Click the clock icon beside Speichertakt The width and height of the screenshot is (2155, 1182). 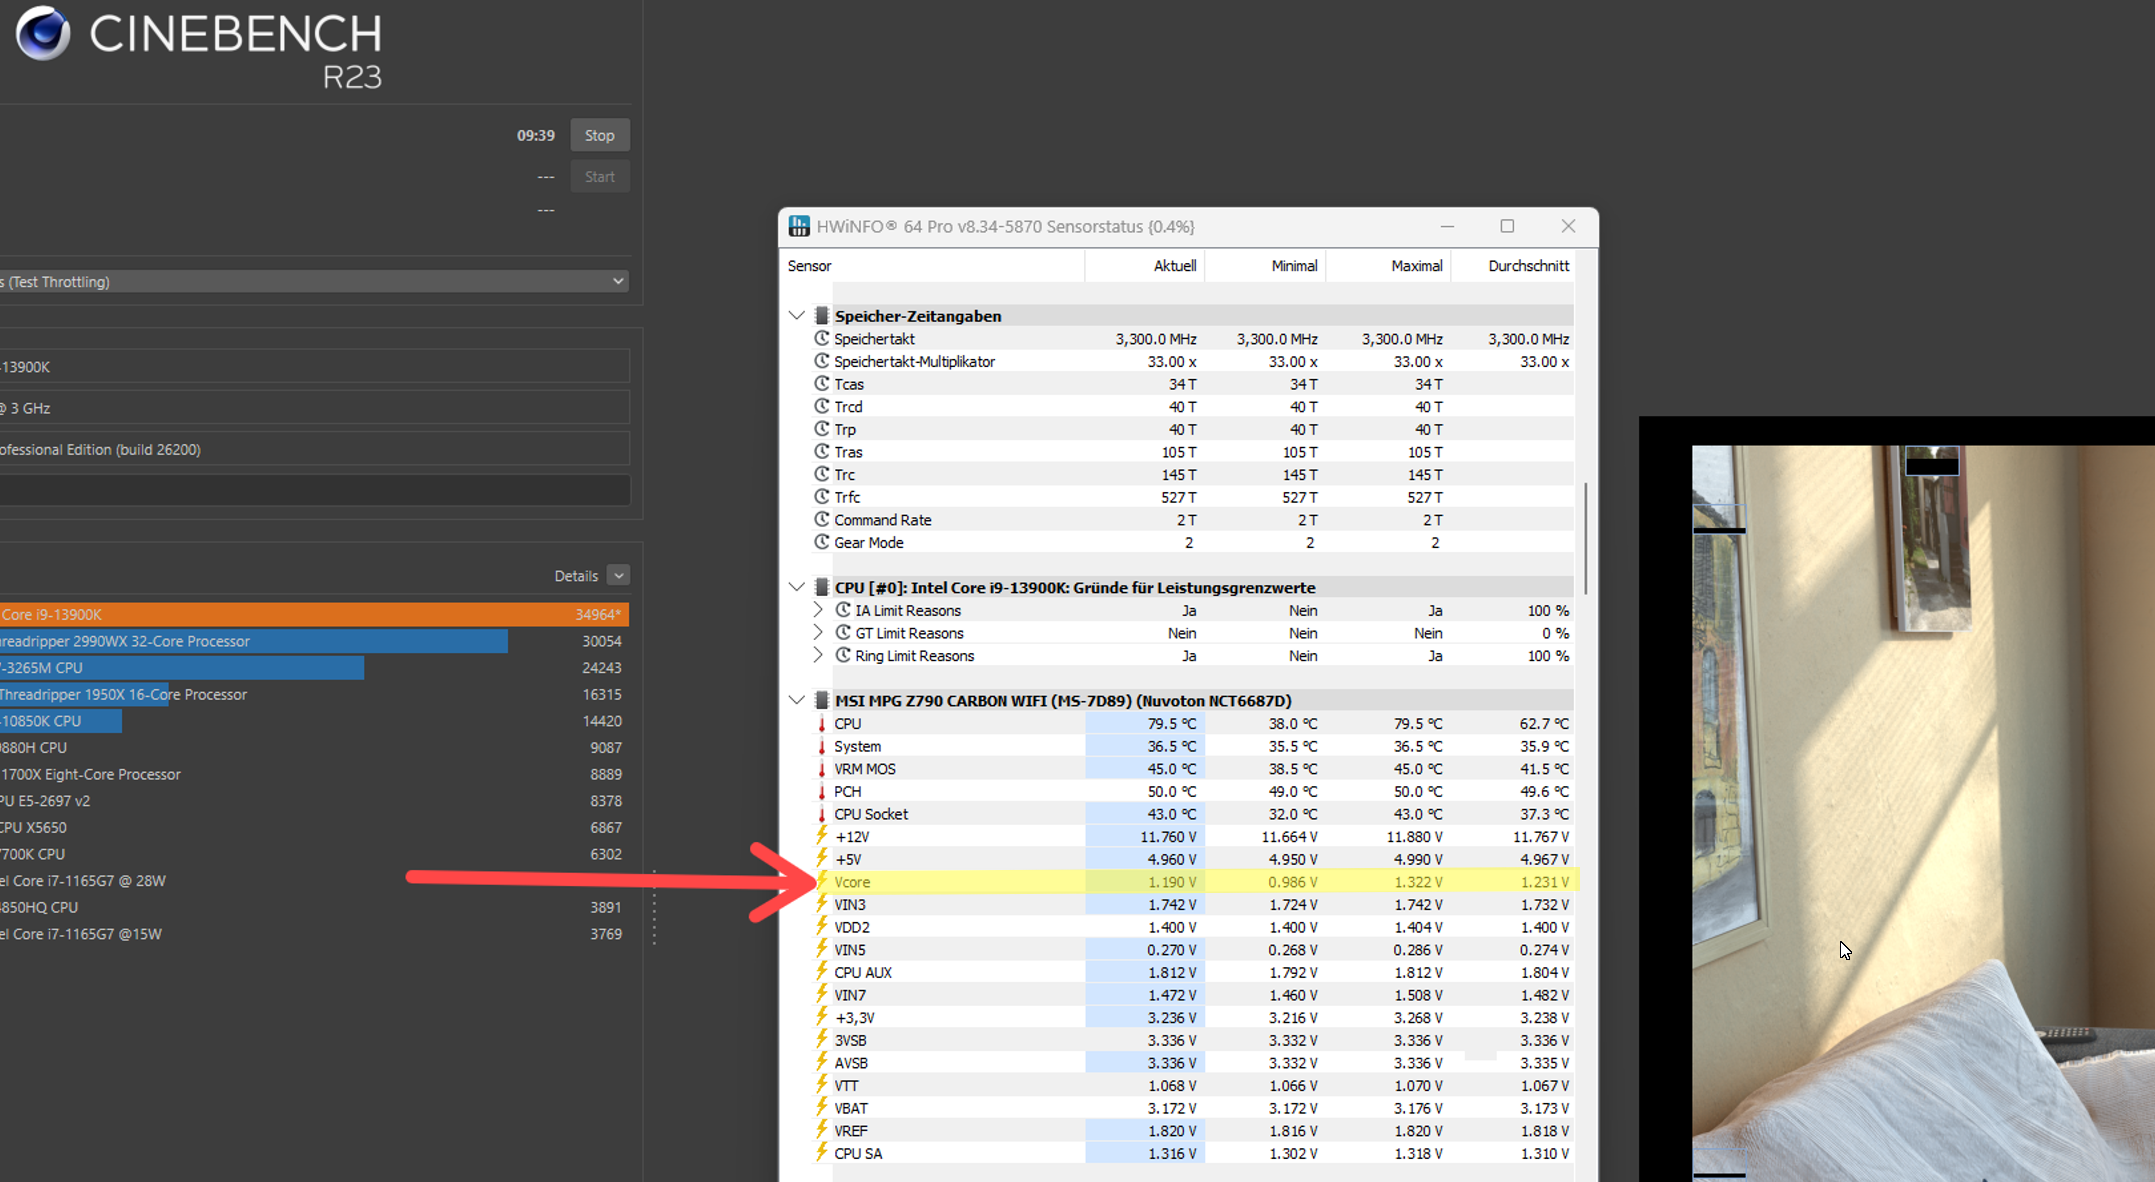(x=822, y=339)
